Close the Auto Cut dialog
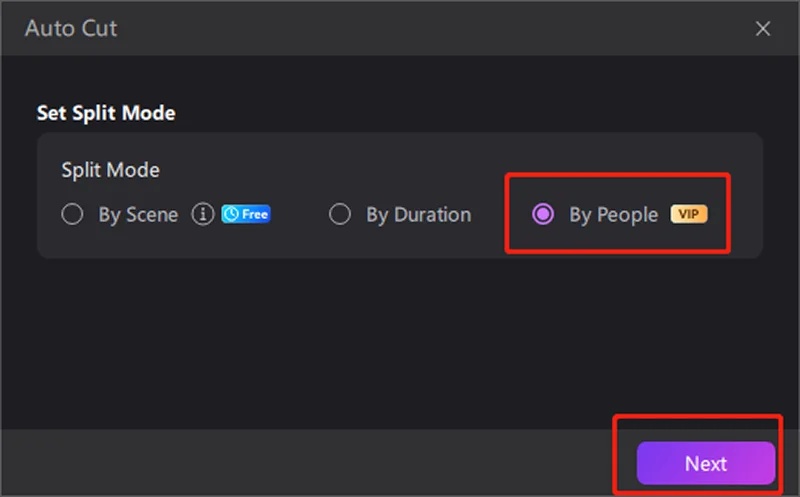 [763, 28]
